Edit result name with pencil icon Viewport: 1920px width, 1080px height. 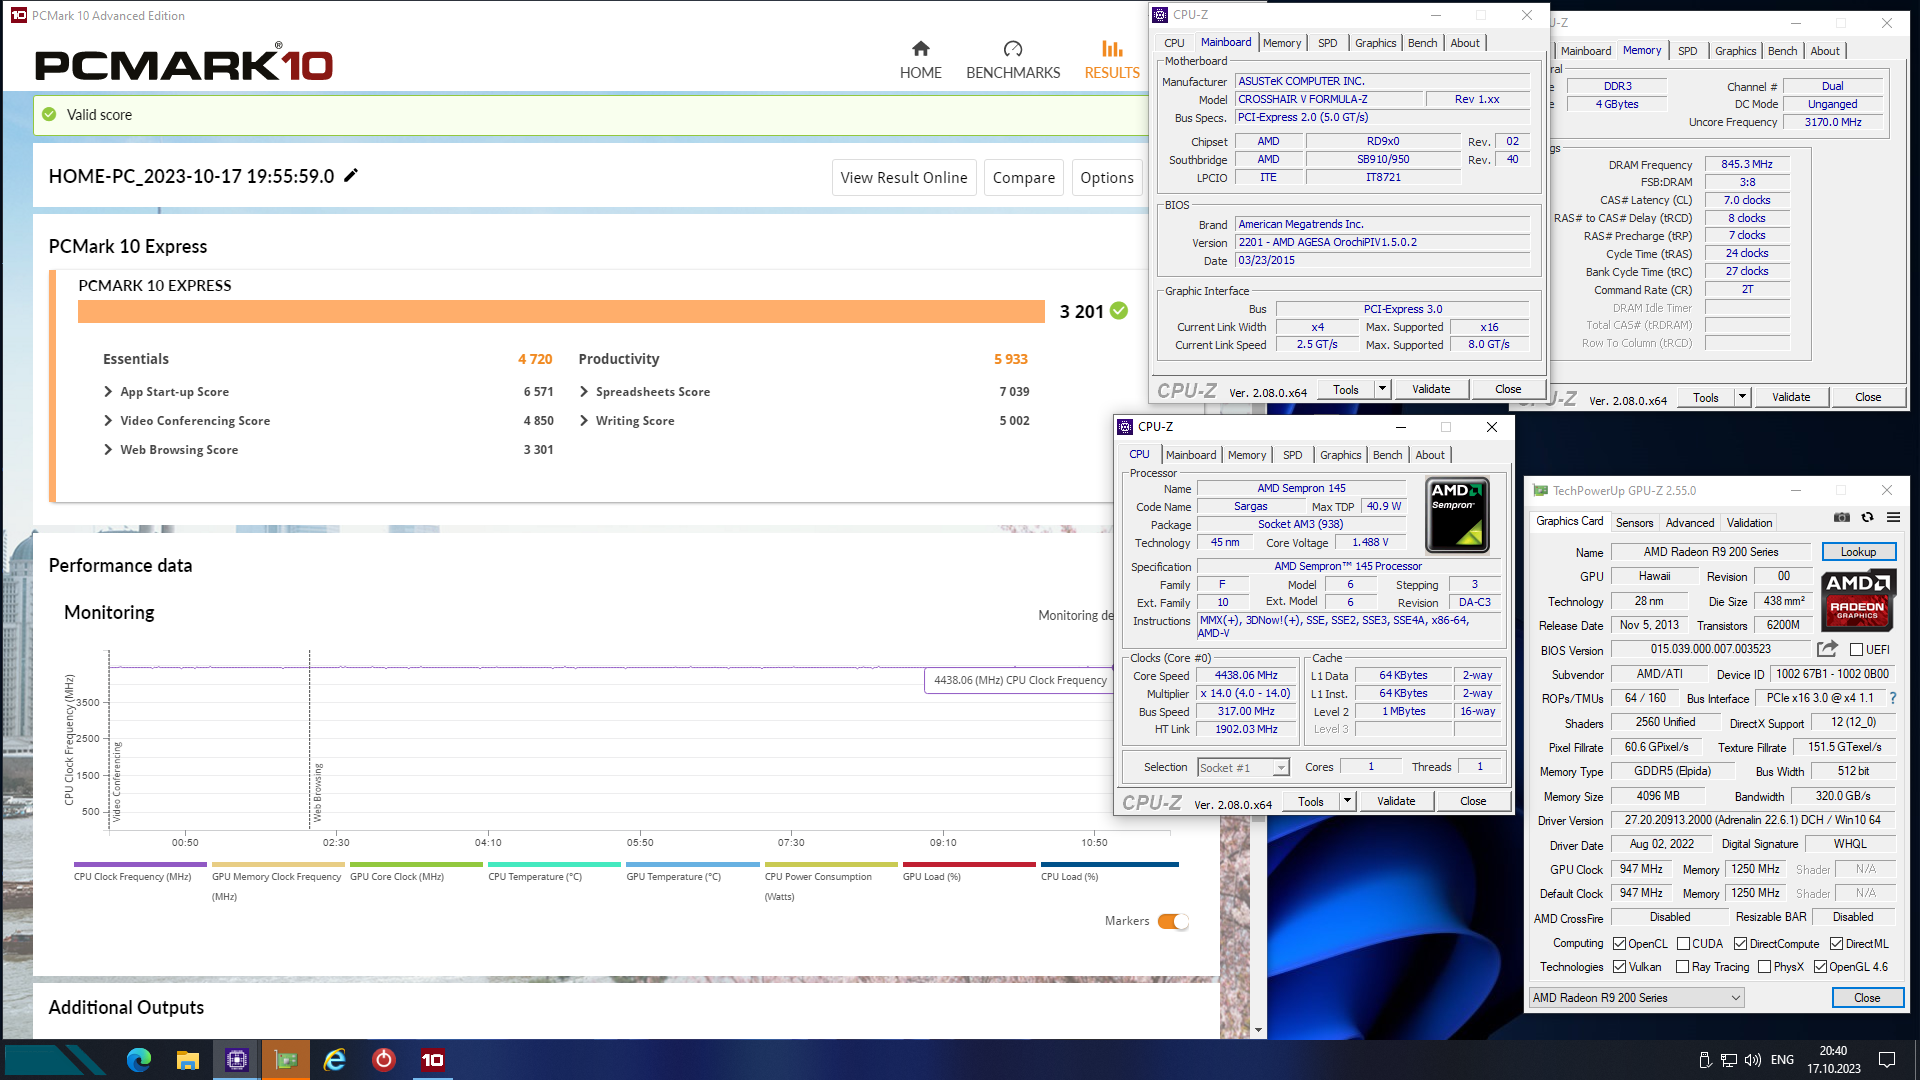pyautogui.click(x=351, y=176)
